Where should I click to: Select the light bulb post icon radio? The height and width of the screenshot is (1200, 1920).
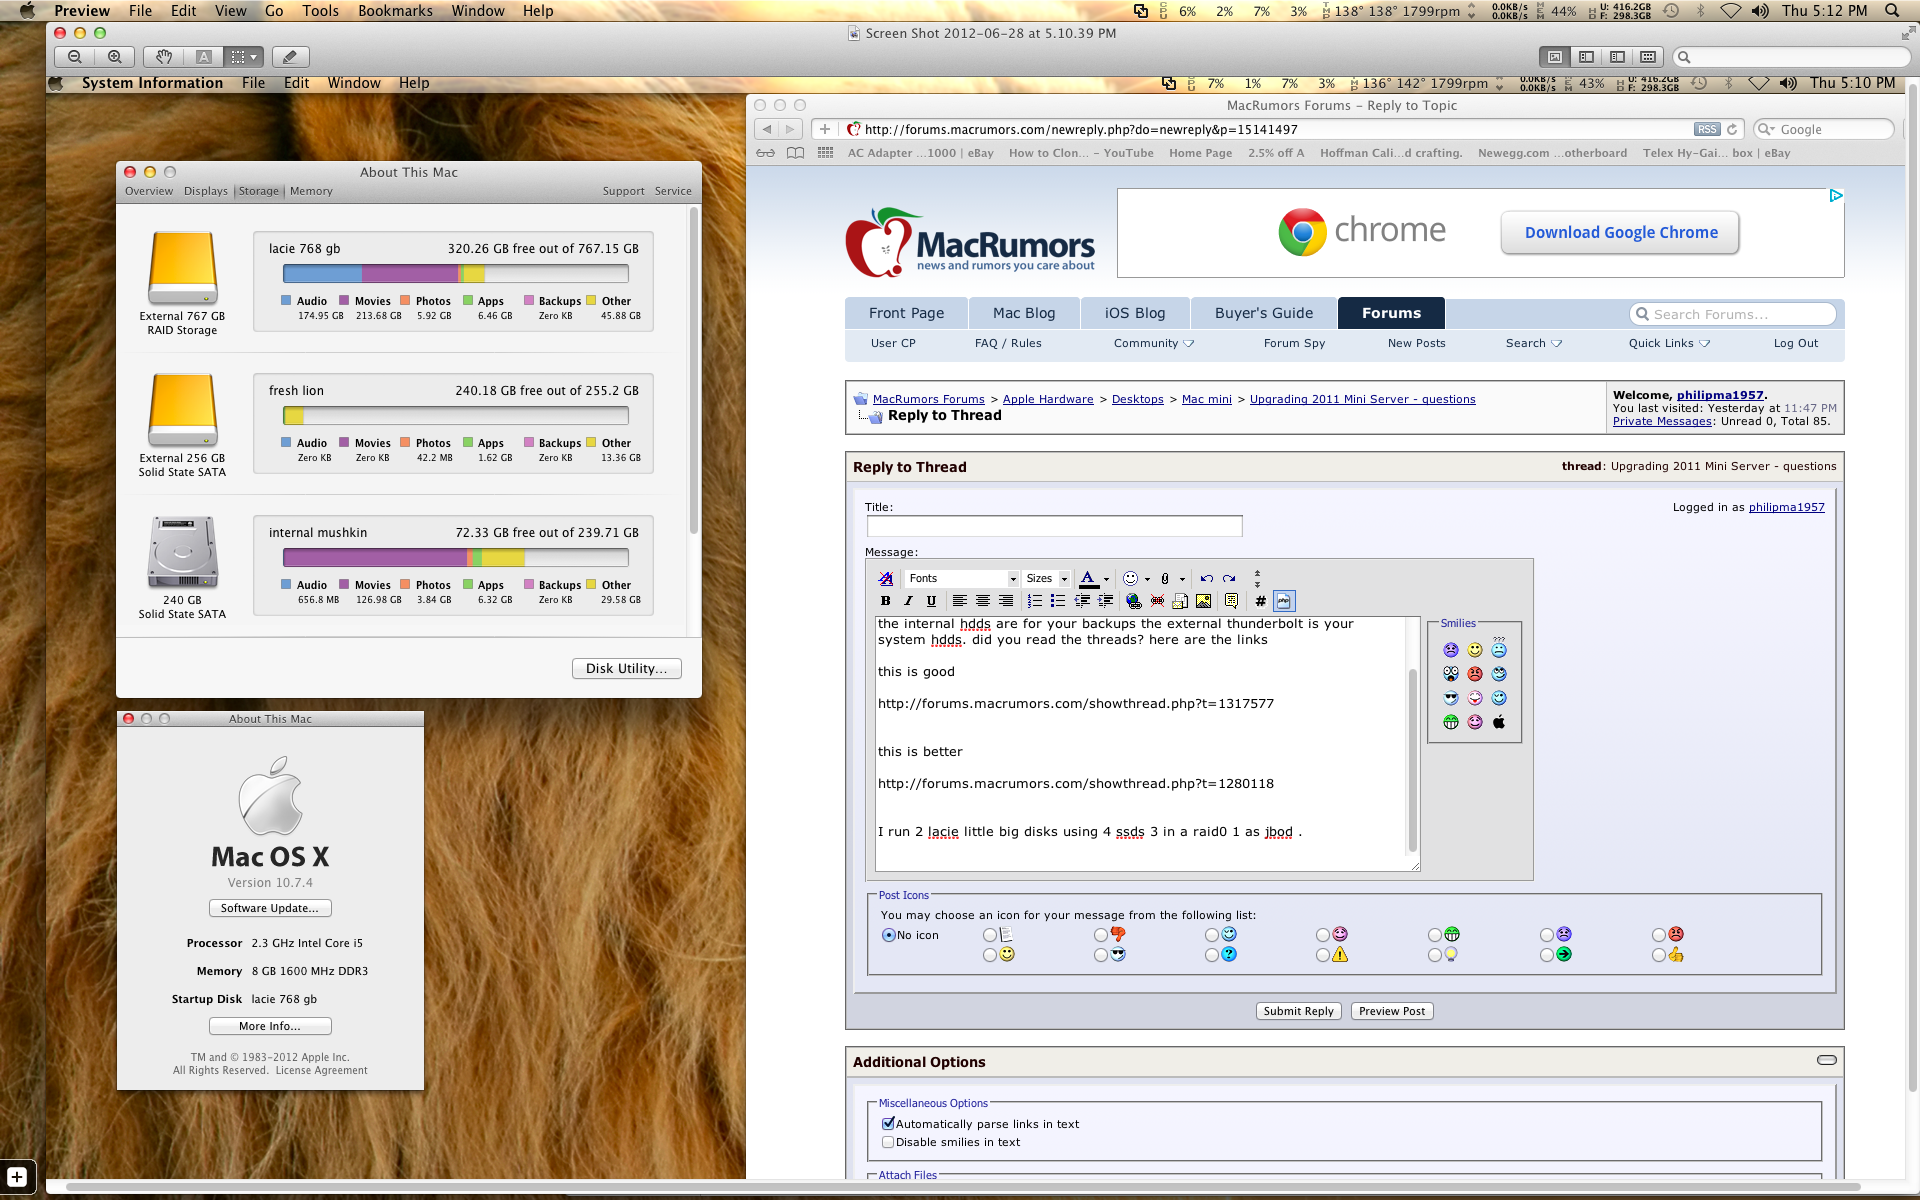(x=1435, y=955)
